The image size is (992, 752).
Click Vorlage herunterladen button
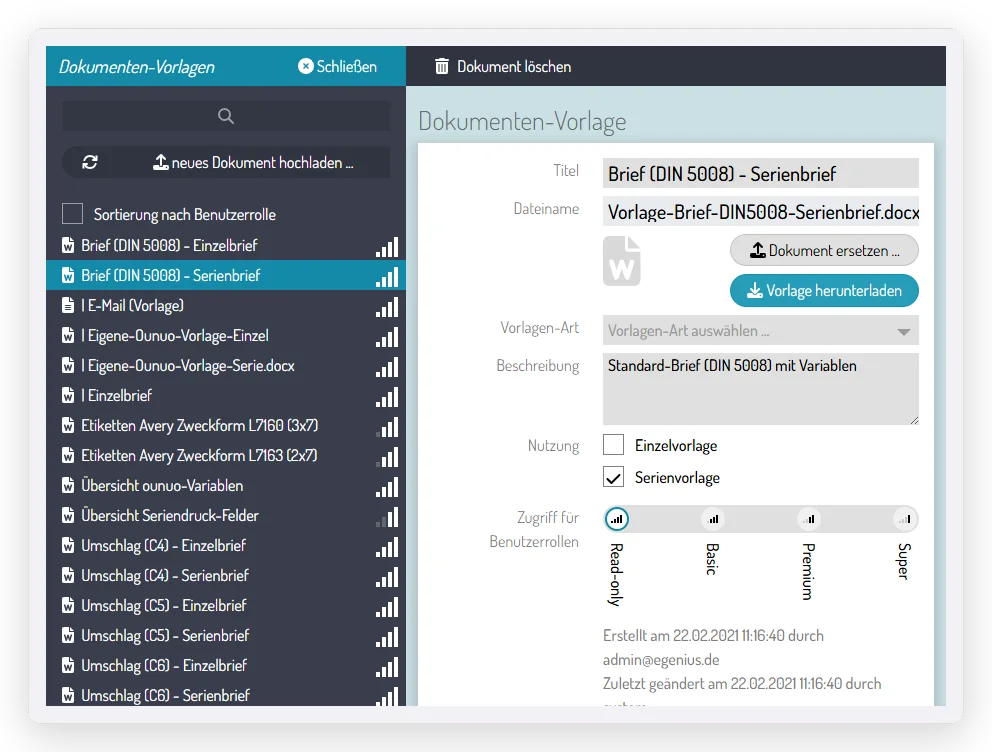pos(824,290)
